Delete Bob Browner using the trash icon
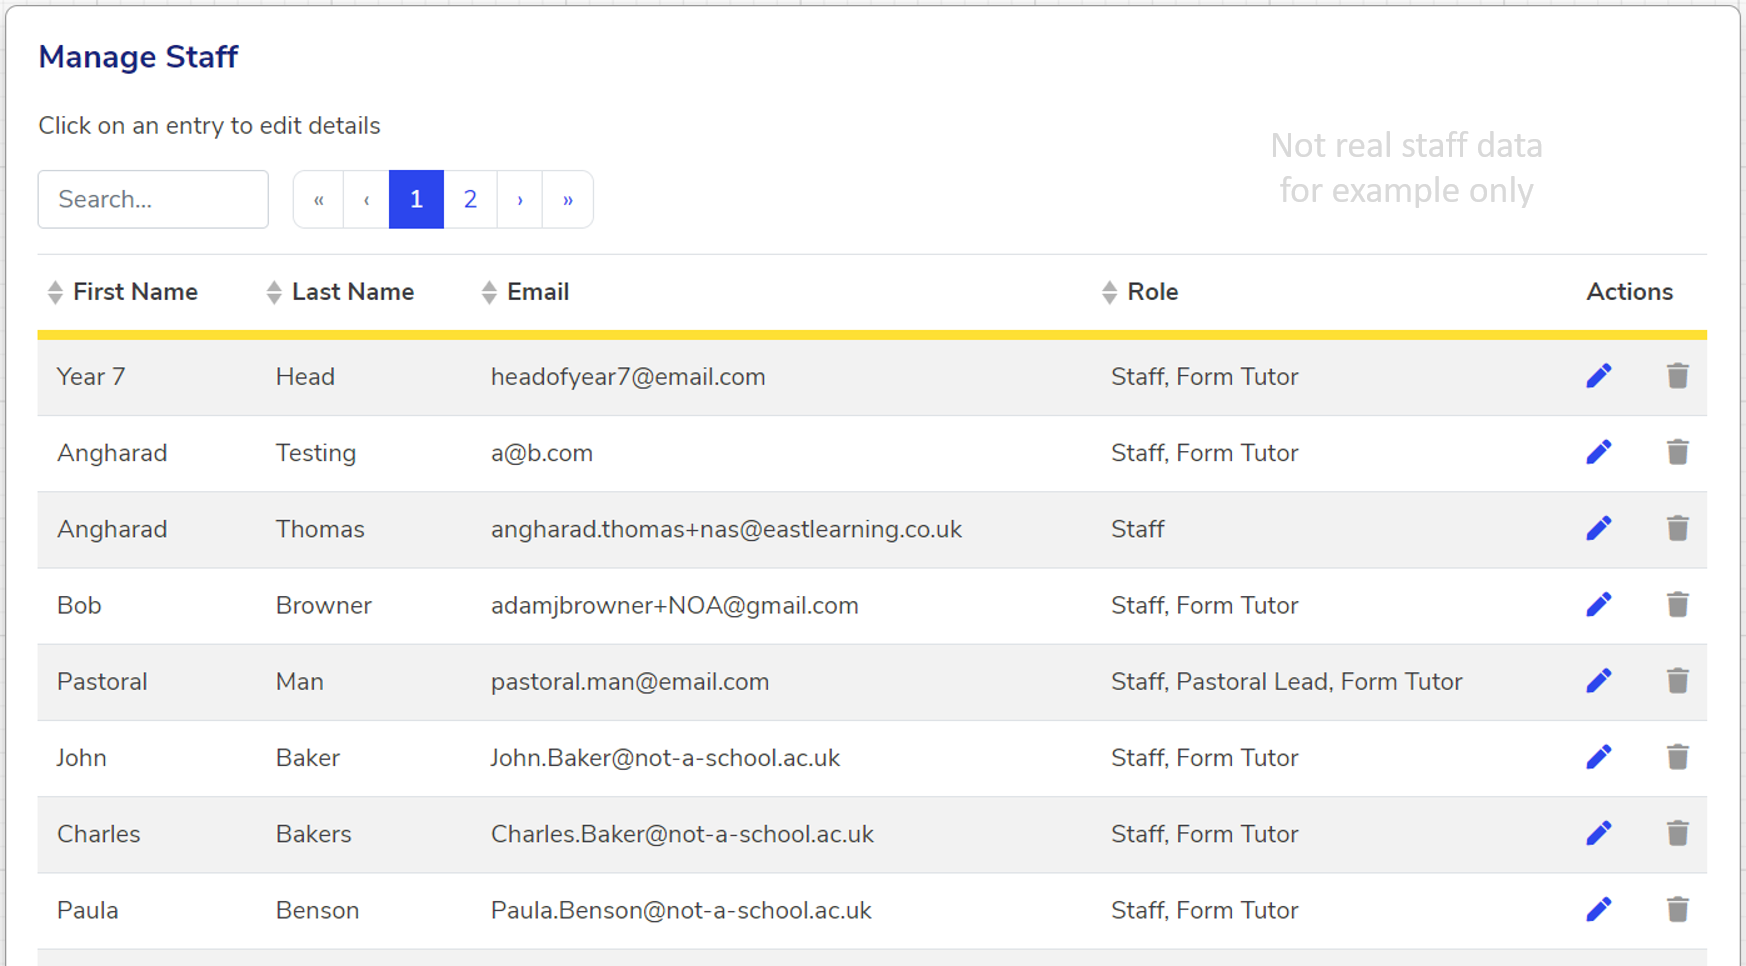The image size is (1746, 966). (1677, 604)
